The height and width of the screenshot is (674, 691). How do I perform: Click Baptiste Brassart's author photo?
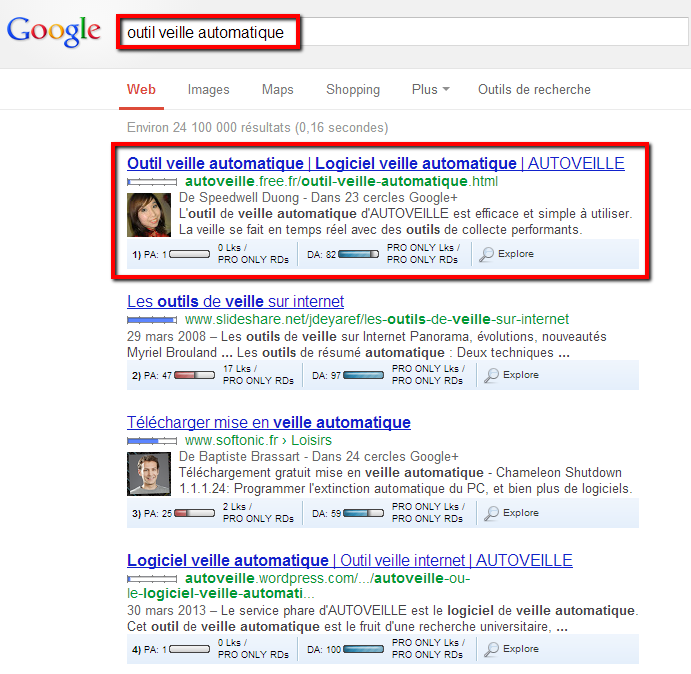click(x=148, y=473)
